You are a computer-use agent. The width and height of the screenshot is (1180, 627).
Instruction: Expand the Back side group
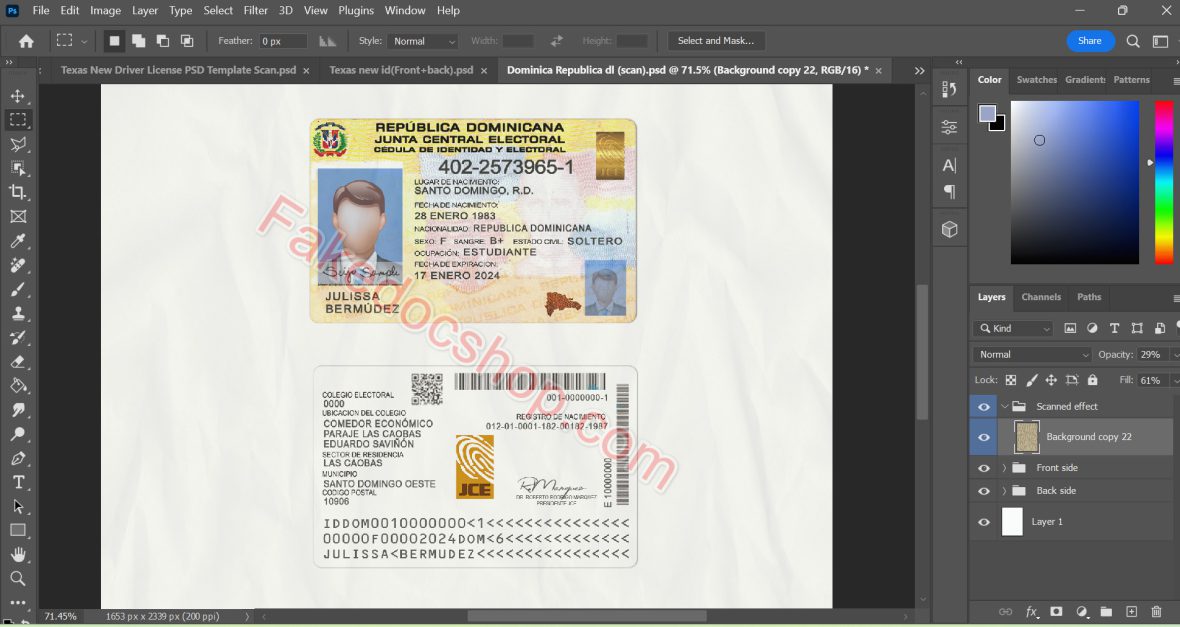(x=1005, y=491)
